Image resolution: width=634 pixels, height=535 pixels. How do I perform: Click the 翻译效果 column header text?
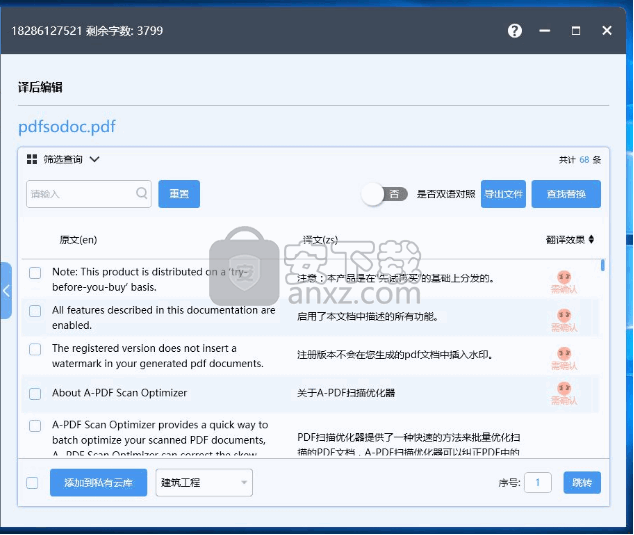(x=565, y=240)
